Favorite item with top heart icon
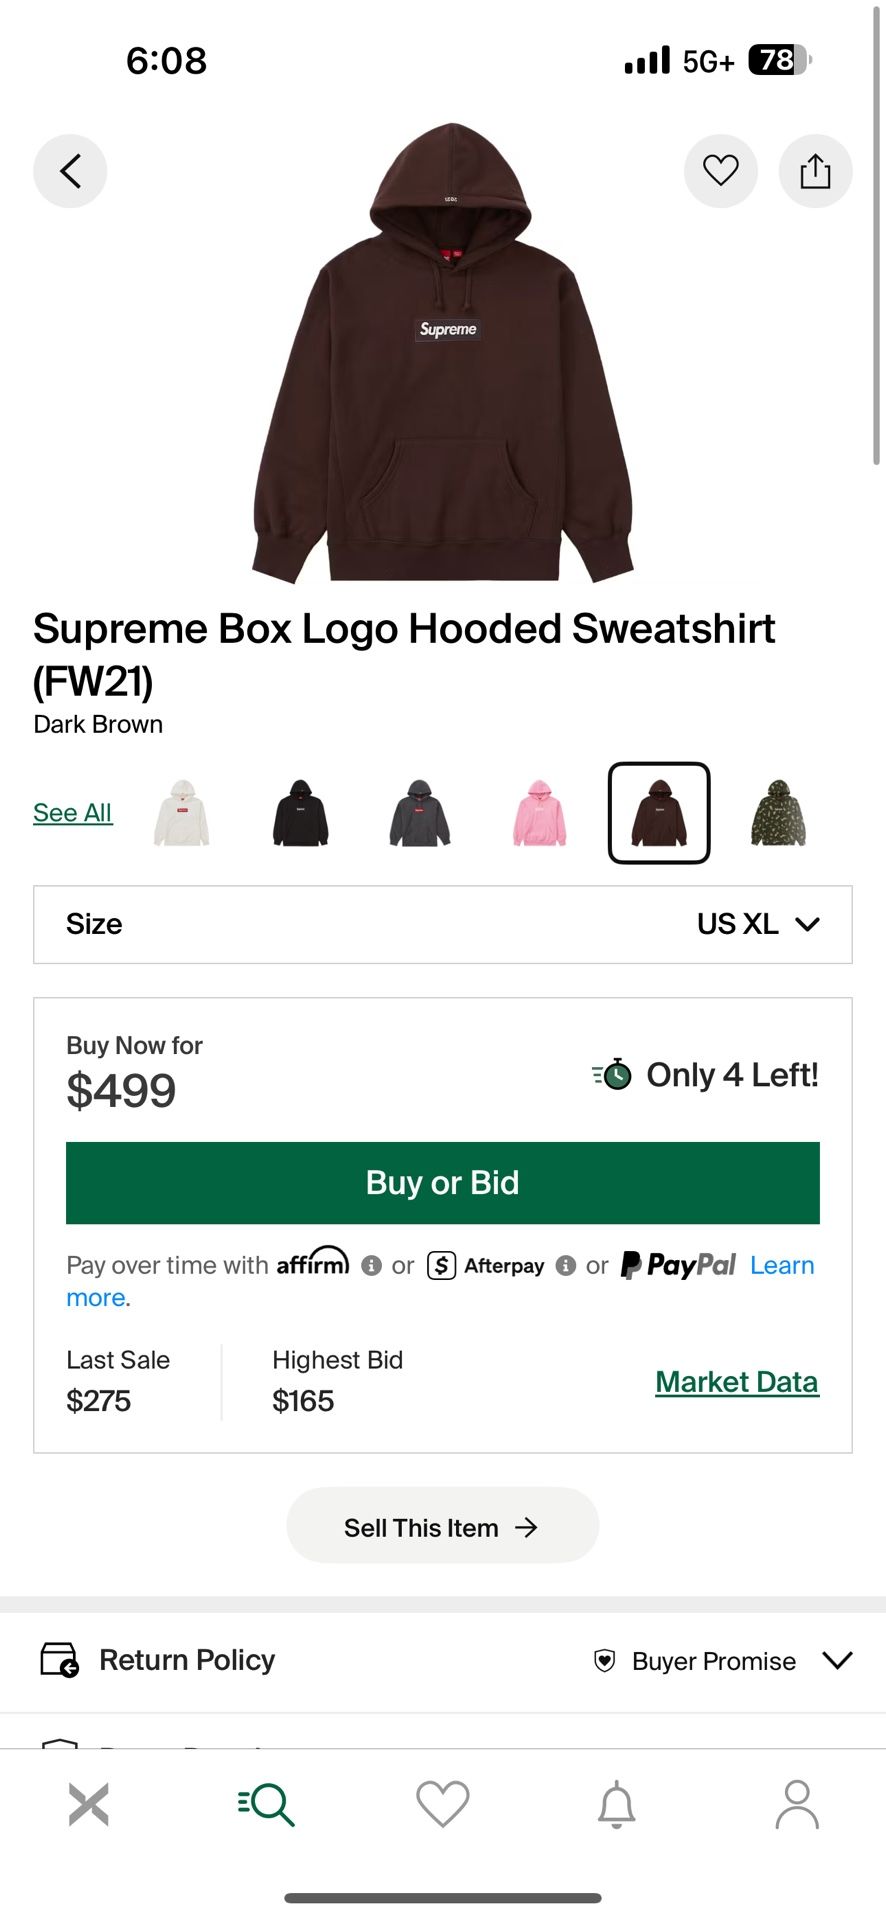 720,171
